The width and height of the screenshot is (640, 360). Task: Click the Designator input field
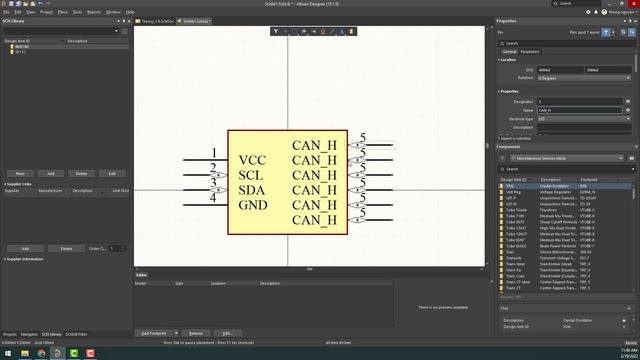coord(580,102)
